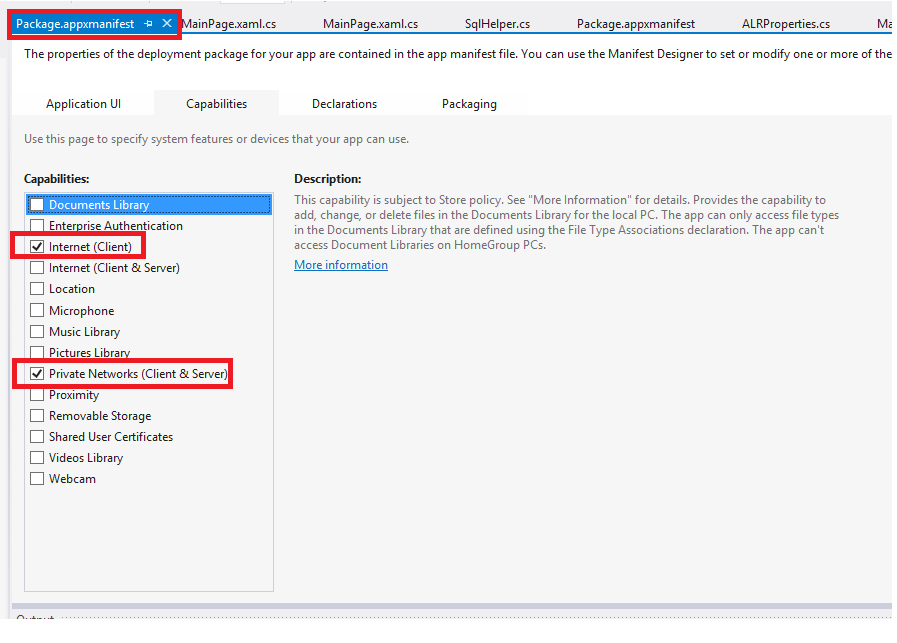Uncheck Internet (Client) capability
Screen dimensions: 897x643
click(37, 247)
